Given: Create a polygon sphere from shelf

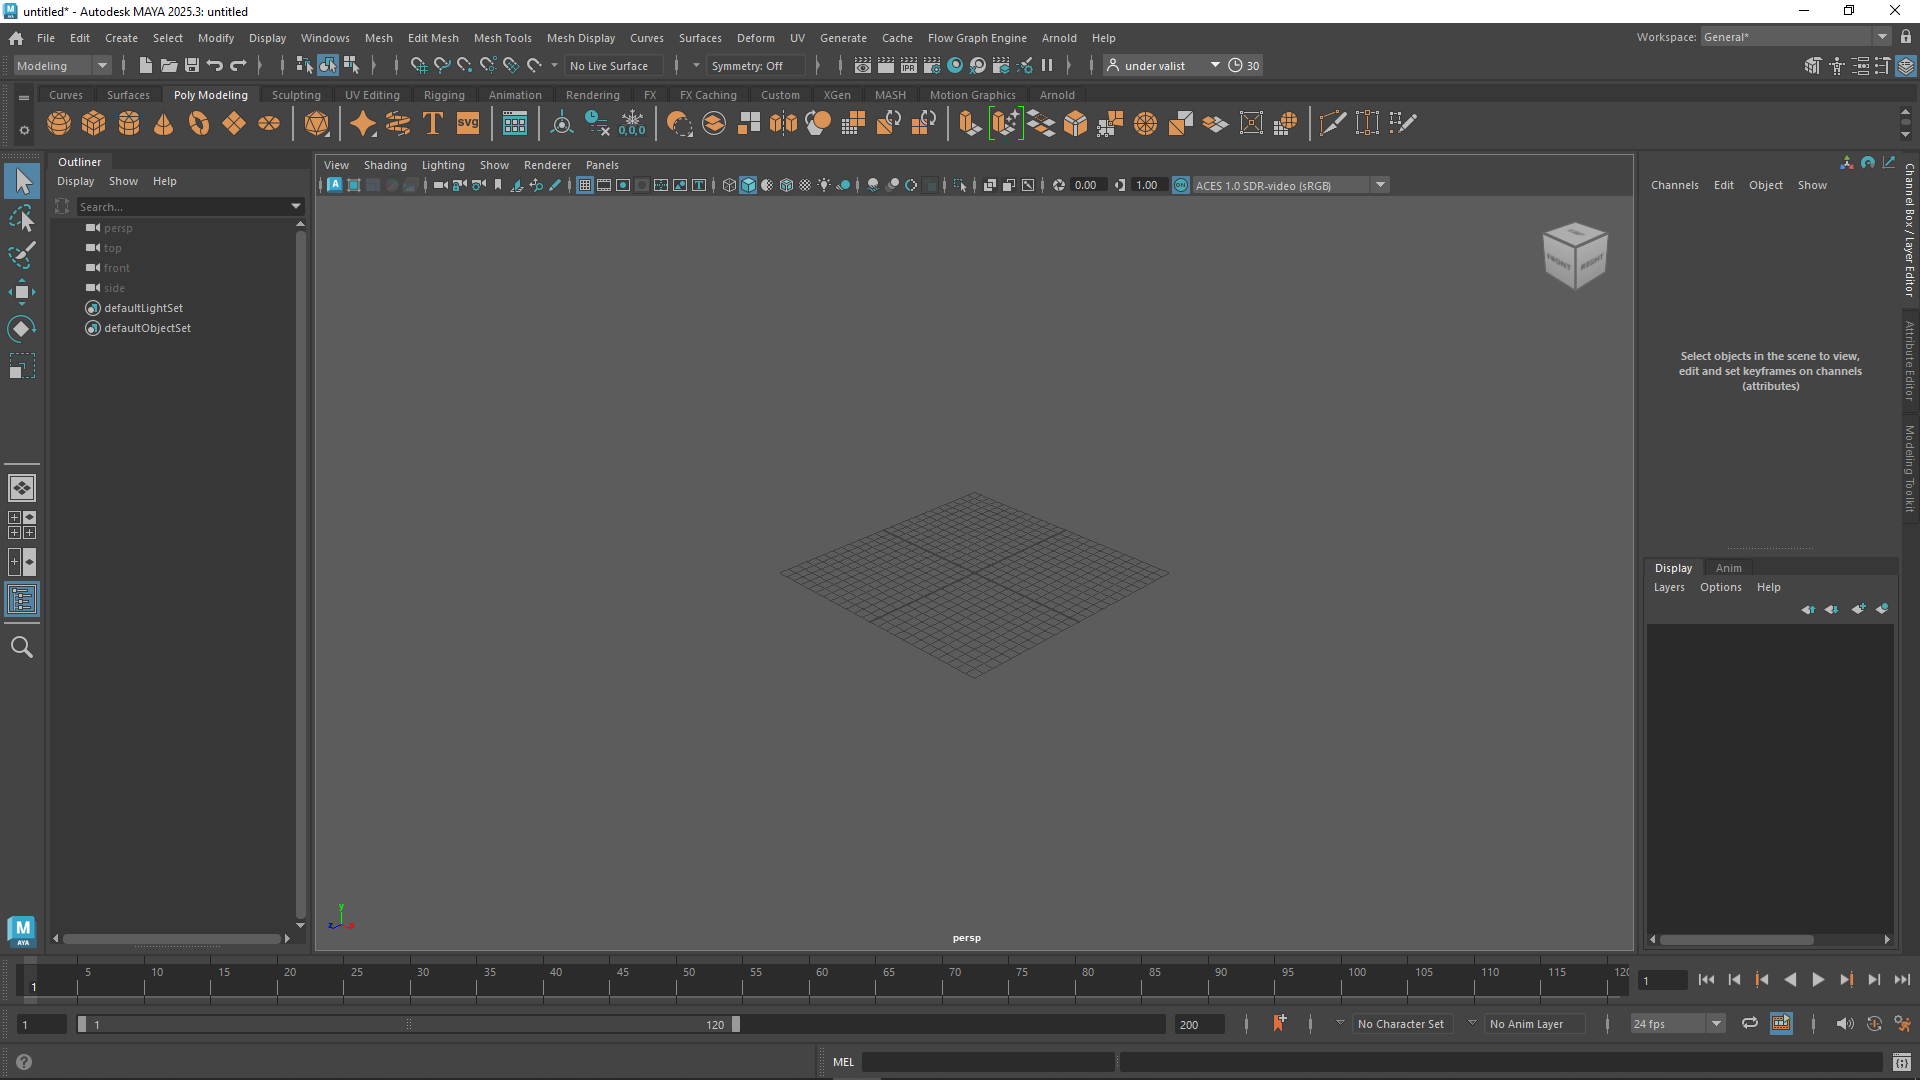Looking at the screenshot, I should 59,123.
